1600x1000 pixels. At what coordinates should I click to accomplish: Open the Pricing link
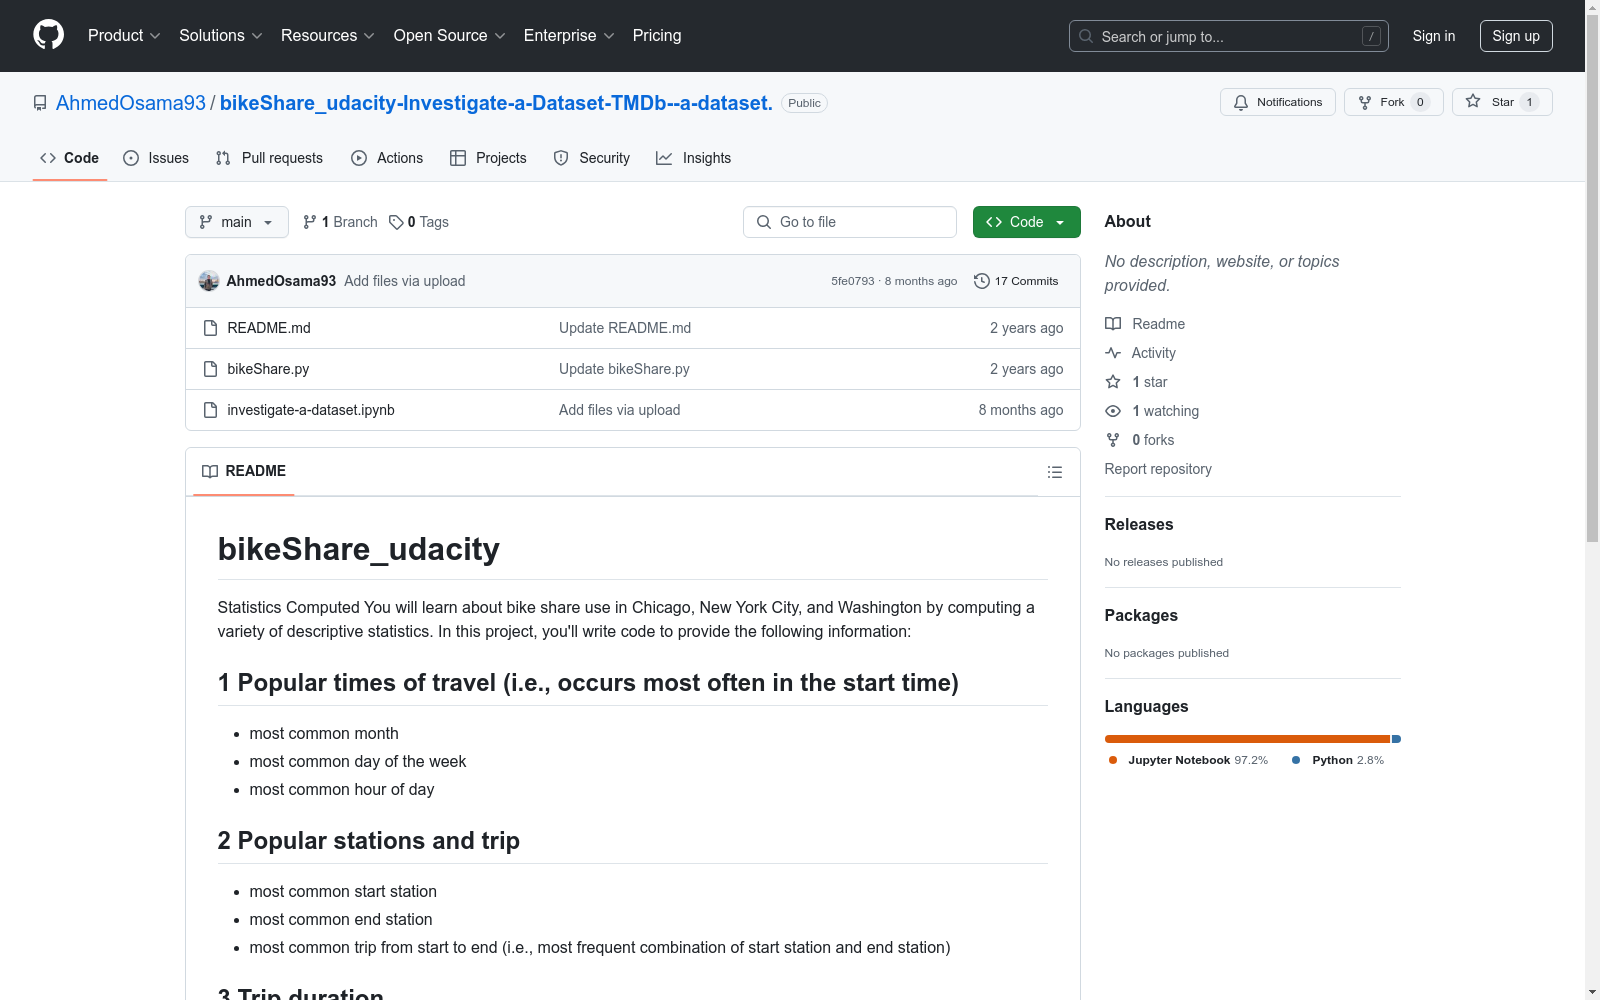click(x=657, y=36)
